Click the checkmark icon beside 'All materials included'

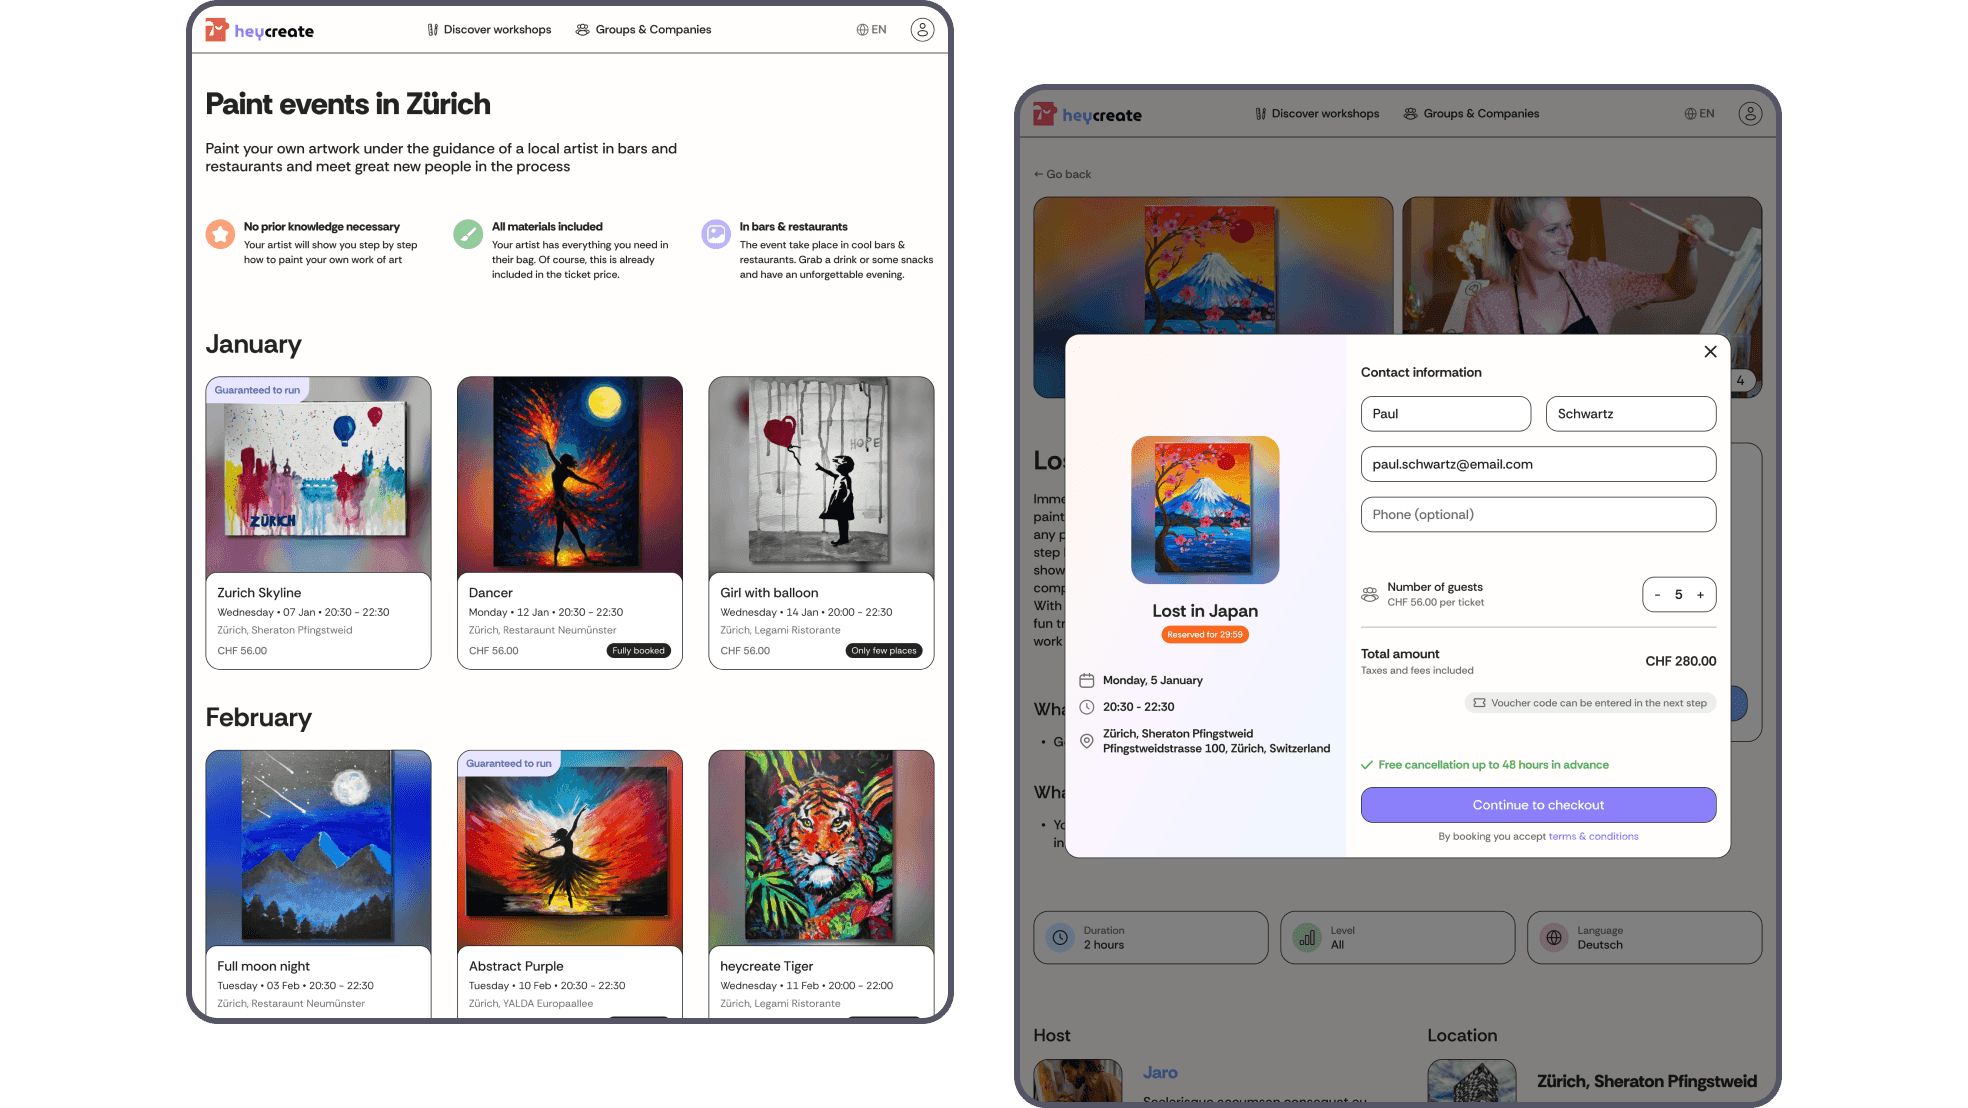(x=468, y=234)
